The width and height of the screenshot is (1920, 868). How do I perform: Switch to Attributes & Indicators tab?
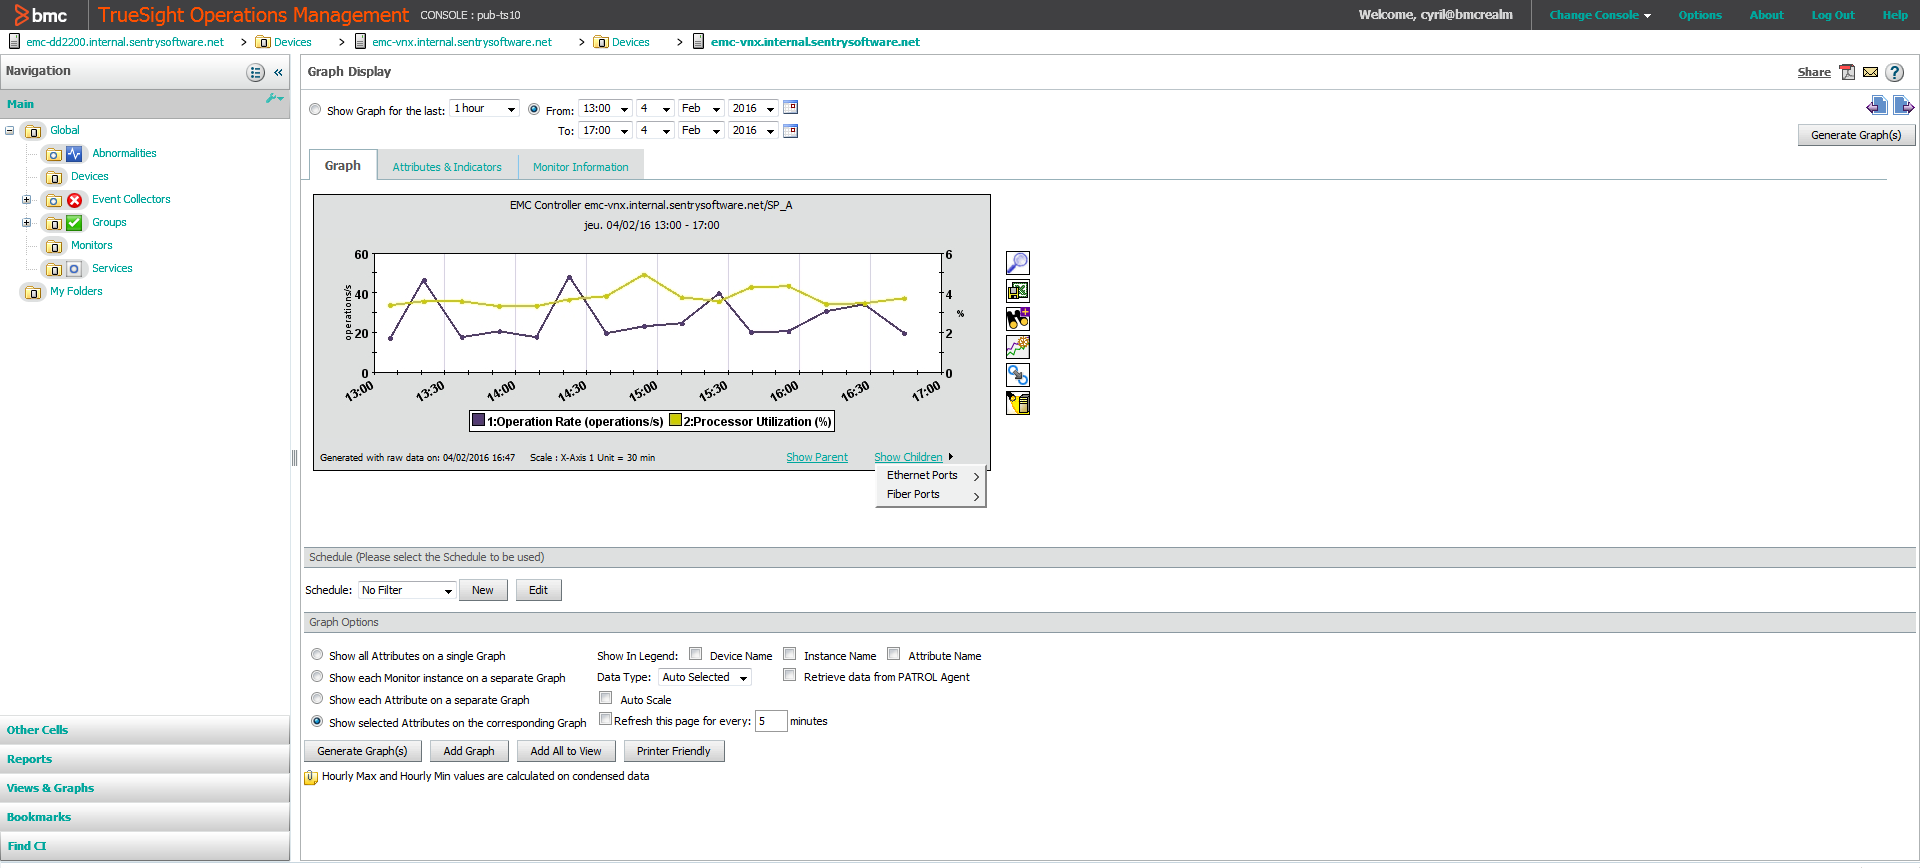pyautogui.click(x=447, y=167)
